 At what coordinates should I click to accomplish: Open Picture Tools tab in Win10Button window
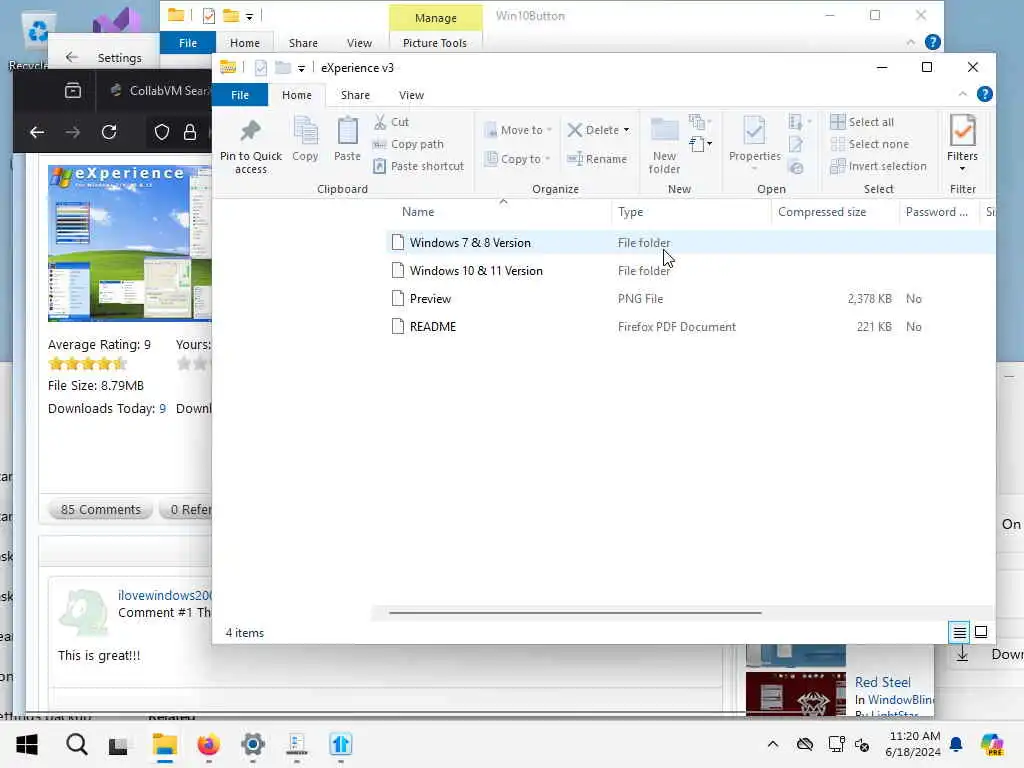435,43
